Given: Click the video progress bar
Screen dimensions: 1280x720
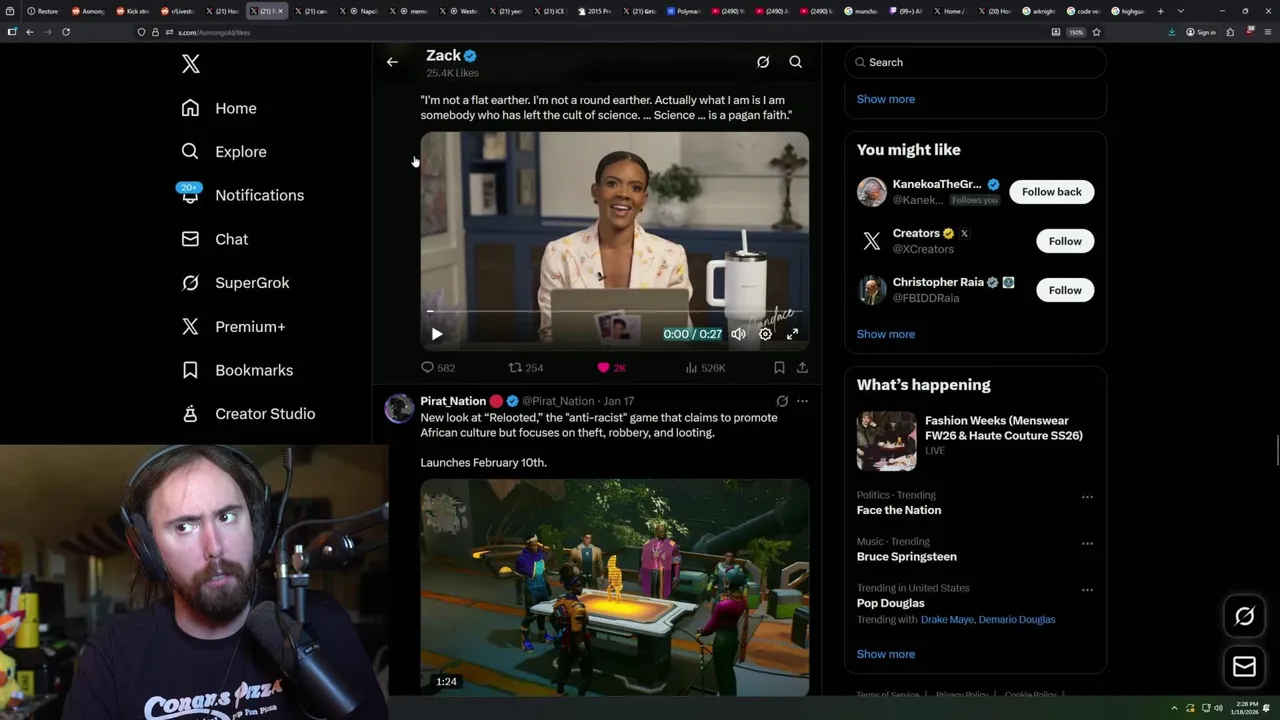Looking at the screenshot, I should (614, 313).
